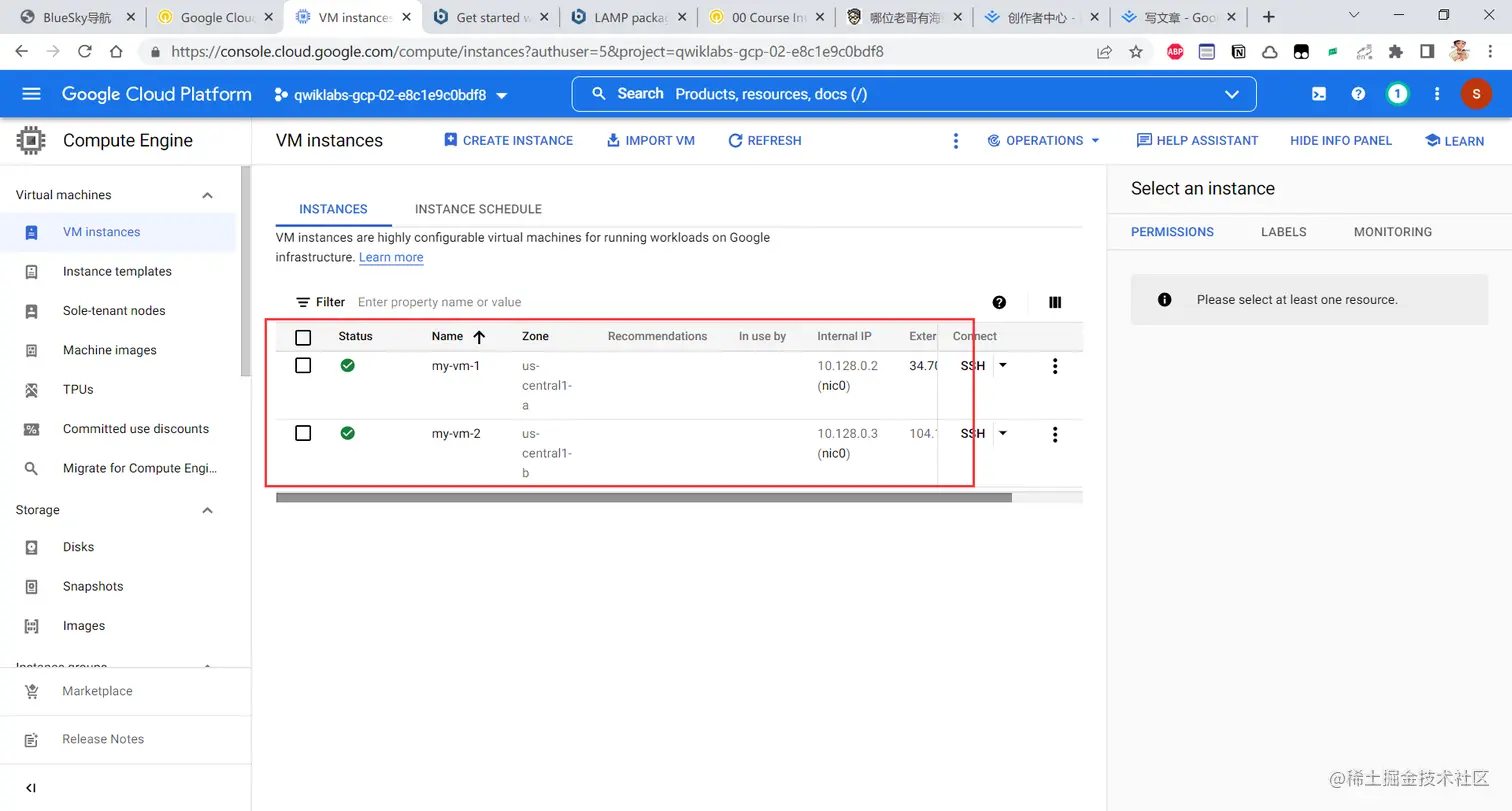Open the Chrome extensions puzzle icon

tap(1396, 52)
